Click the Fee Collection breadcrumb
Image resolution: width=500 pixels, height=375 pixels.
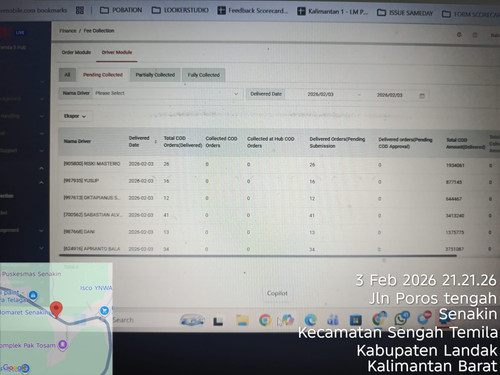pos(99,31)
